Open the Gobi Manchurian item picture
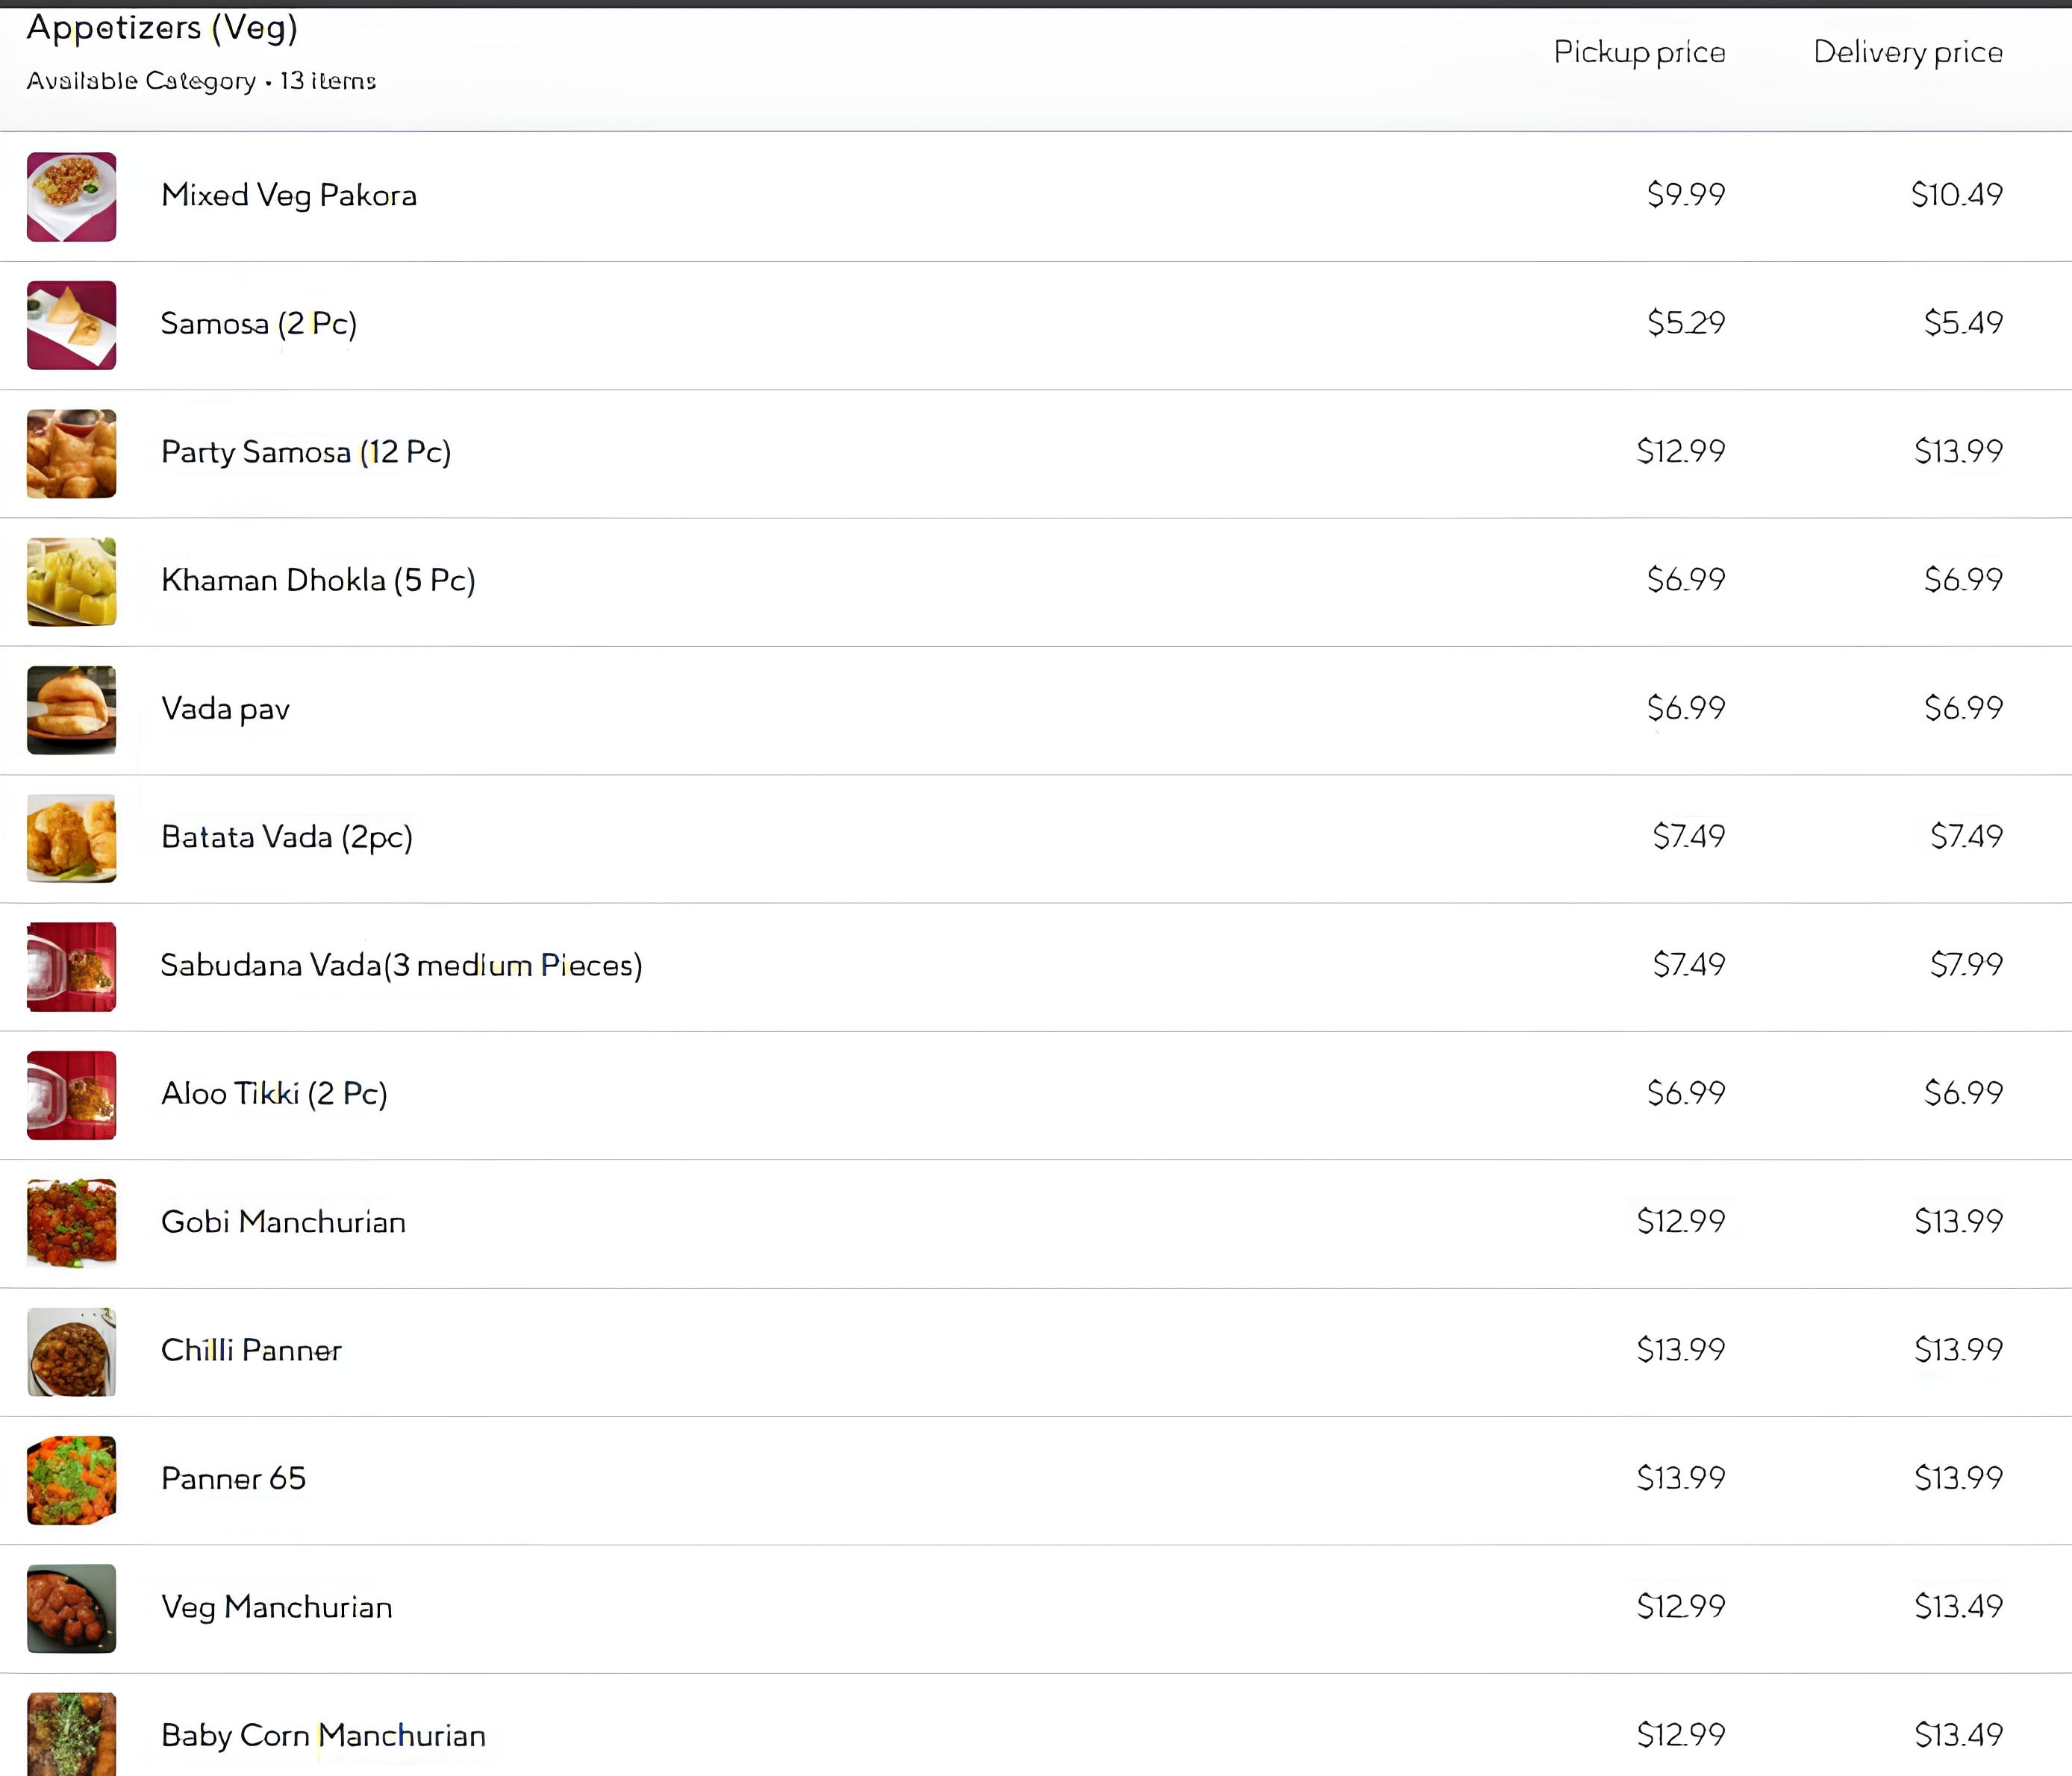The image size is (2072, 1776). 71,1223
